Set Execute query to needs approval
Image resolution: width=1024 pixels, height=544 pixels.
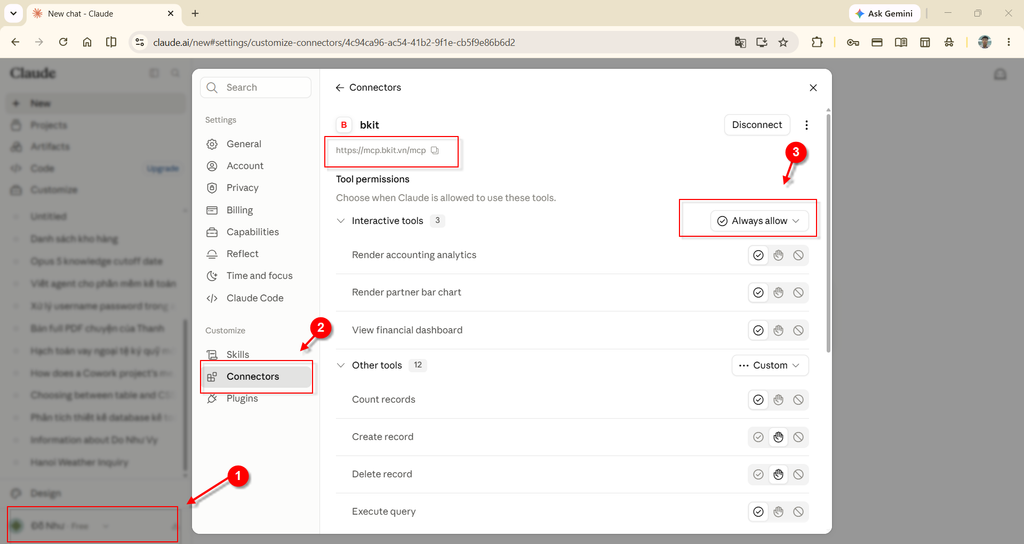click(x=778, y=512)
